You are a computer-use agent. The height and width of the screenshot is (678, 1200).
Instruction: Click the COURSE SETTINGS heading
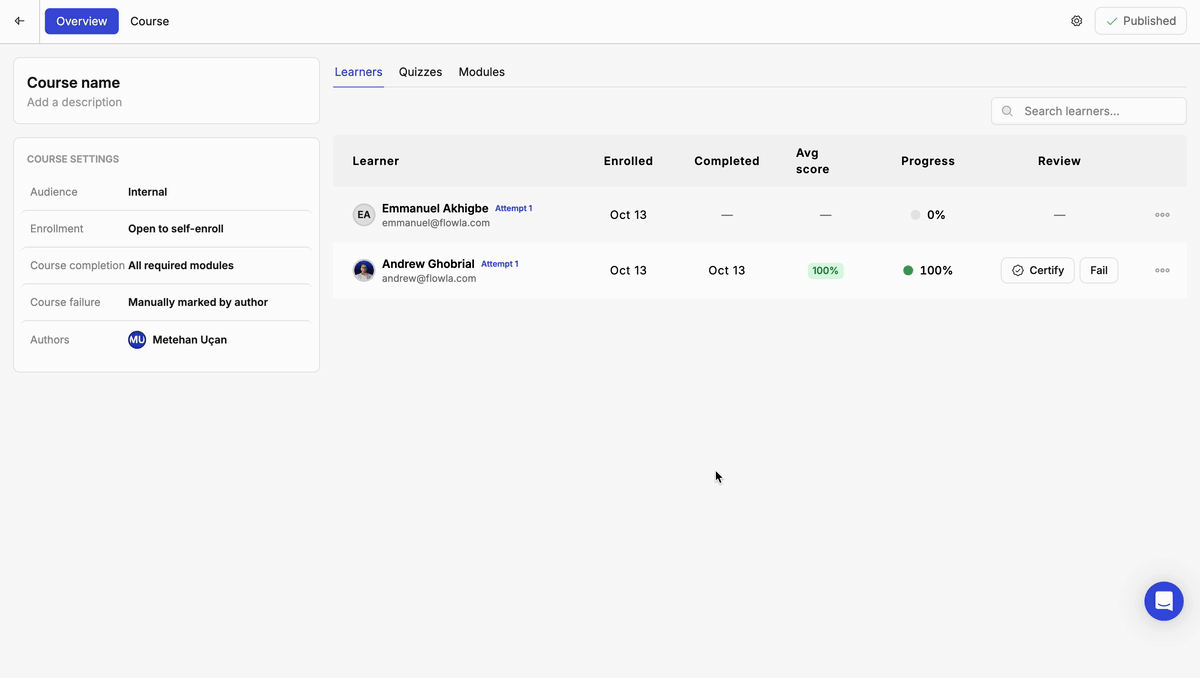click(x=73, y=159)
